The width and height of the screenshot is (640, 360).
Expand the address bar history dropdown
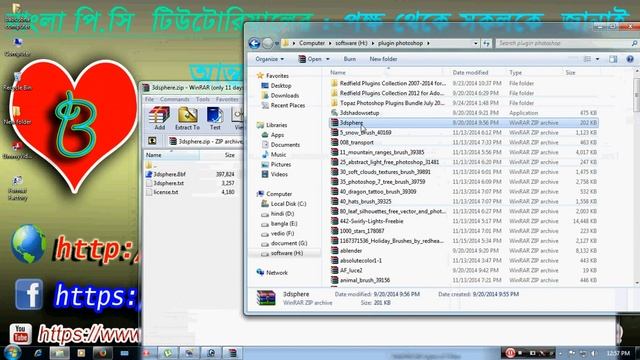476,43
